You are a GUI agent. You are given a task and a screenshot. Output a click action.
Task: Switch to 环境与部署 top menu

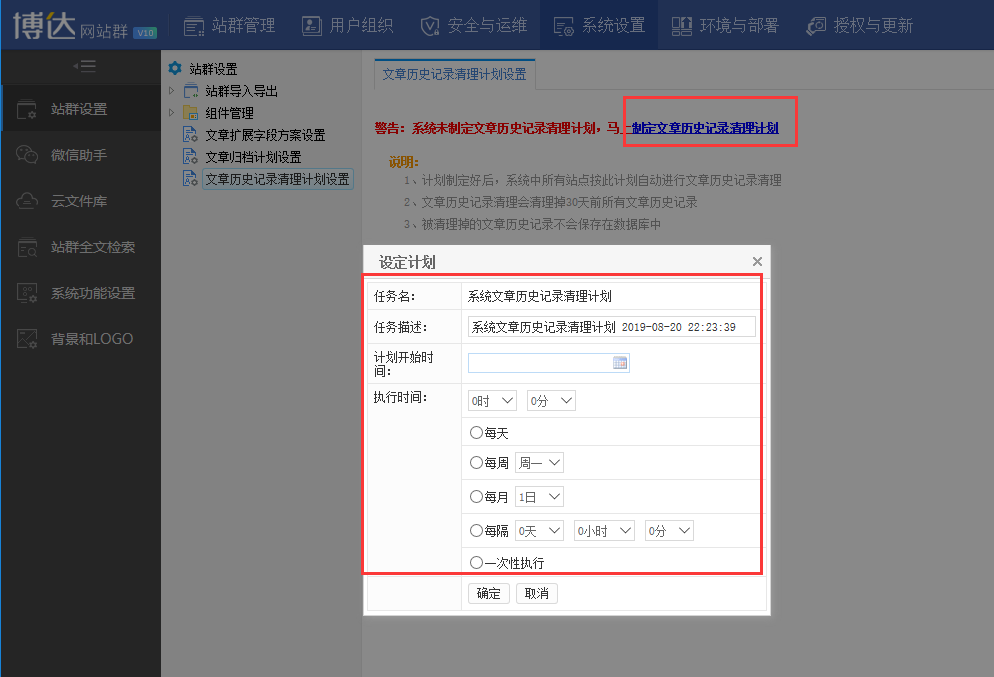tap(724, 25)
